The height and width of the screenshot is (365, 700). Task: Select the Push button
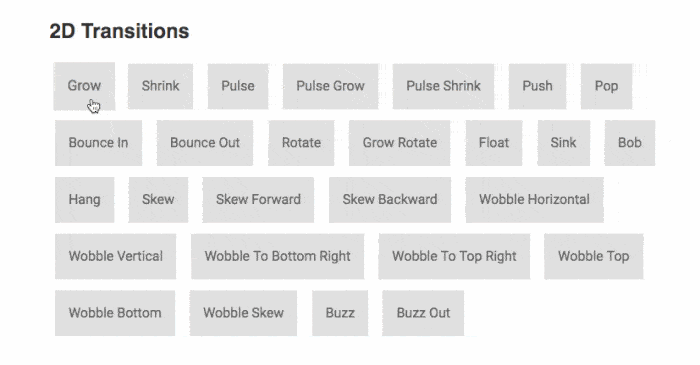pyautogui.click(x=538, y=86)
